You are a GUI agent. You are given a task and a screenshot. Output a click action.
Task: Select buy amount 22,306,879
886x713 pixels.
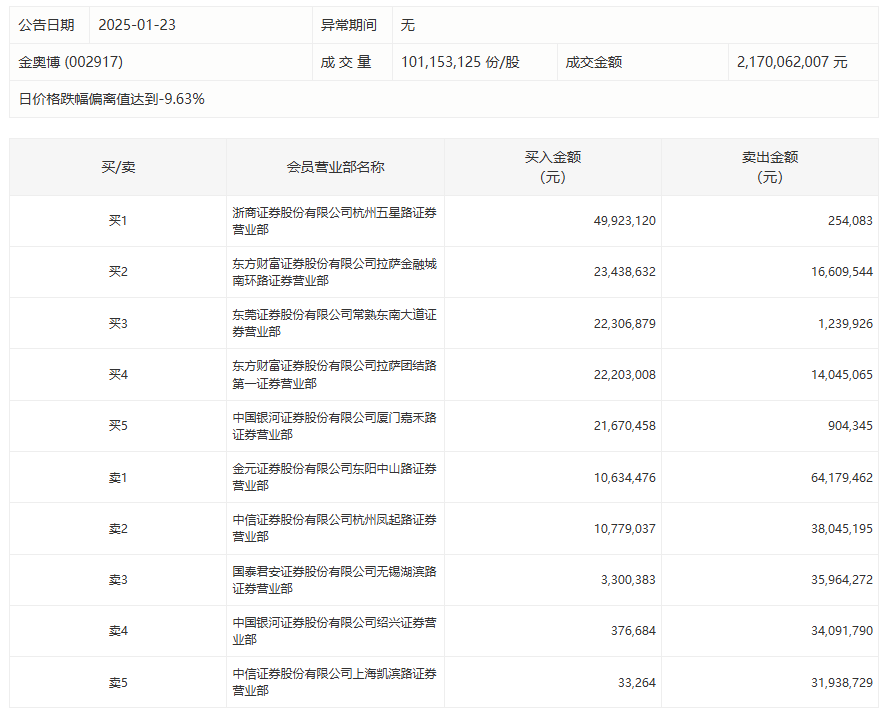[x=624, y=324]
